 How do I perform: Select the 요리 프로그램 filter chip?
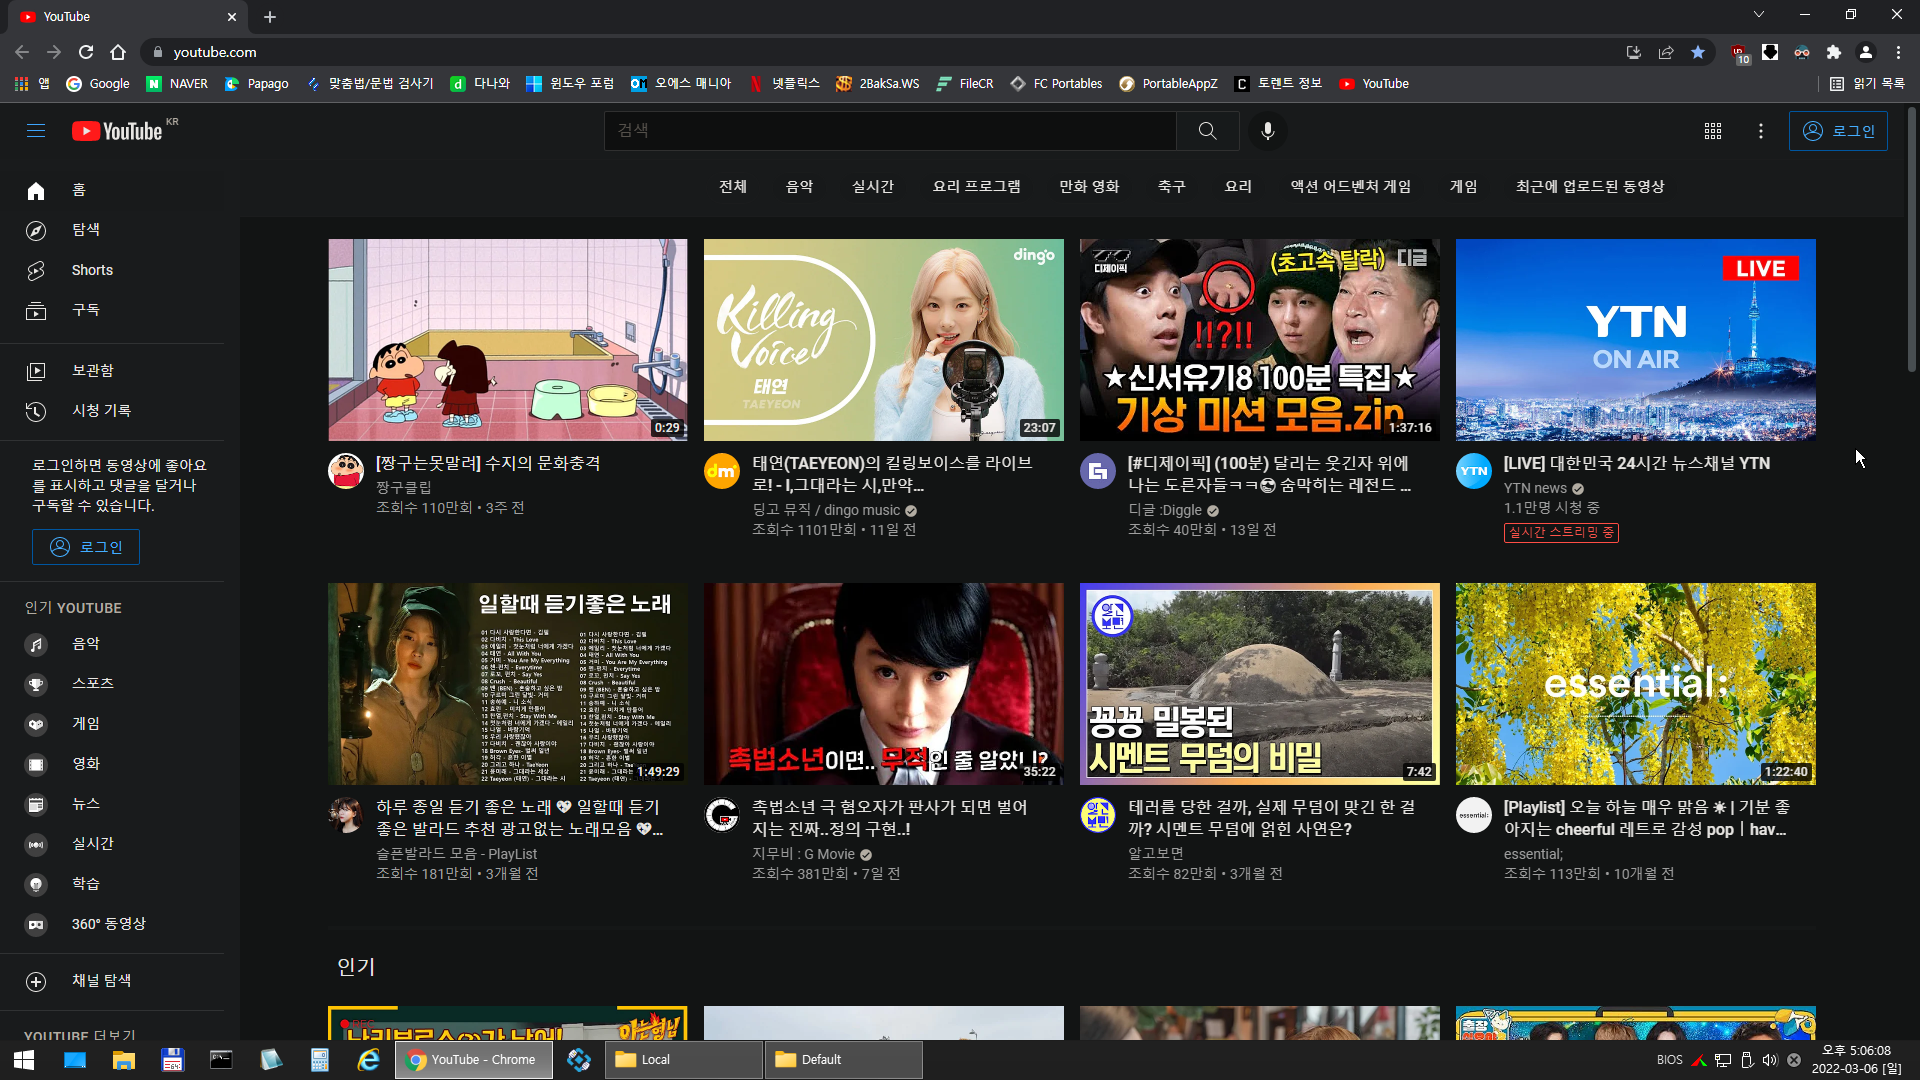(x=977, y=187)
